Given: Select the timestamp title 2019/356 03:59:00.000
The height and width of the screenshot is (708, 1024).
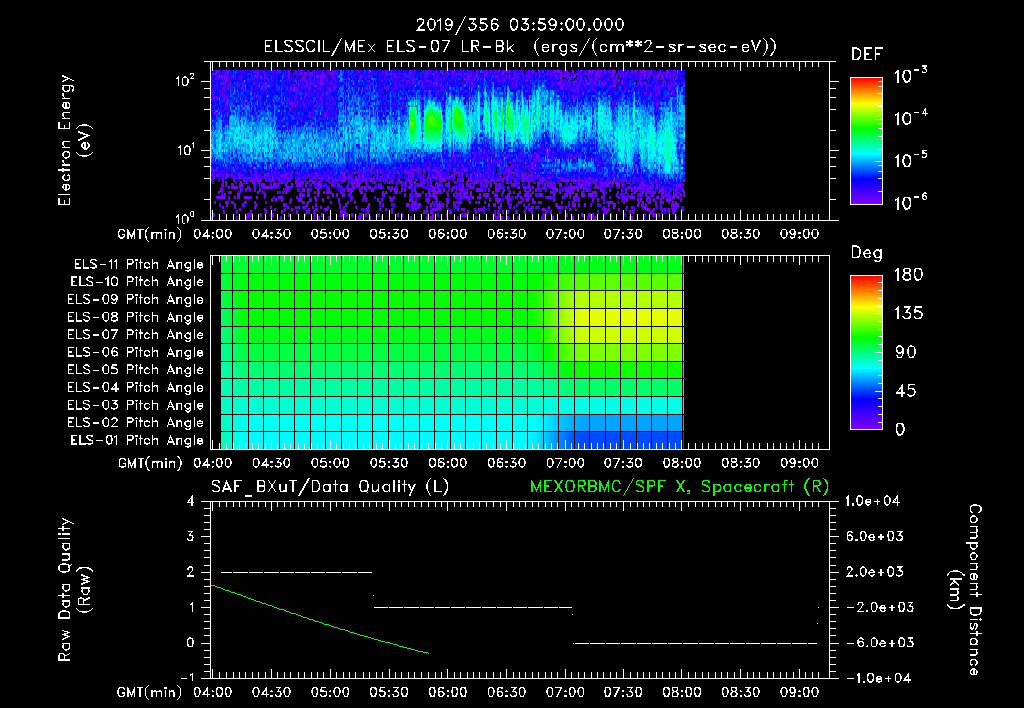Looking at the screenshot, I should click(520, 25).
